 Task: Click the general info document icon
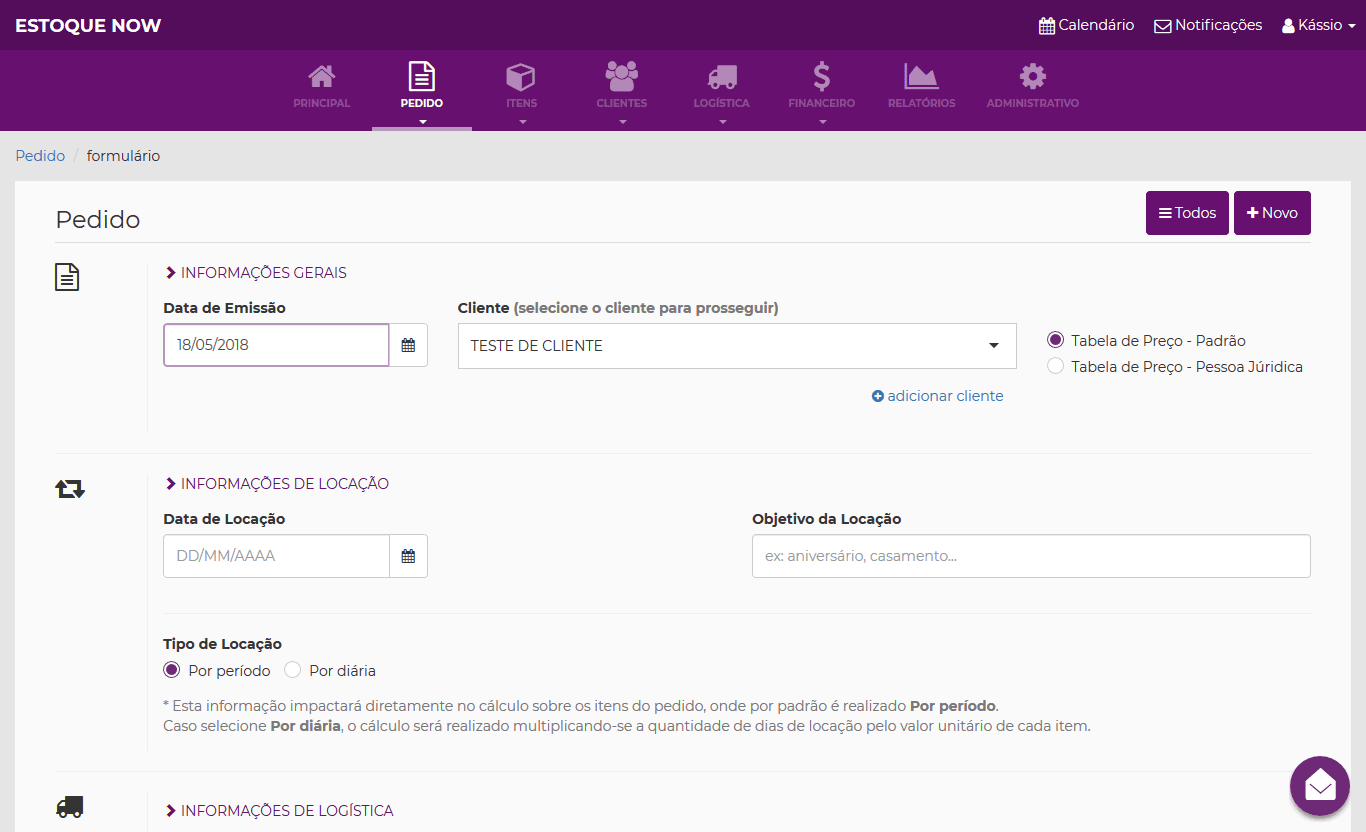(67, 277)
